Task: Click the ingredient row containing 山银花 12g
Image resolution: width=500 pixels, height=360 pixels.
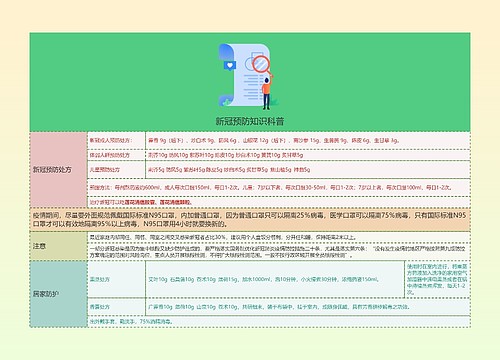Action: (308, 140)
